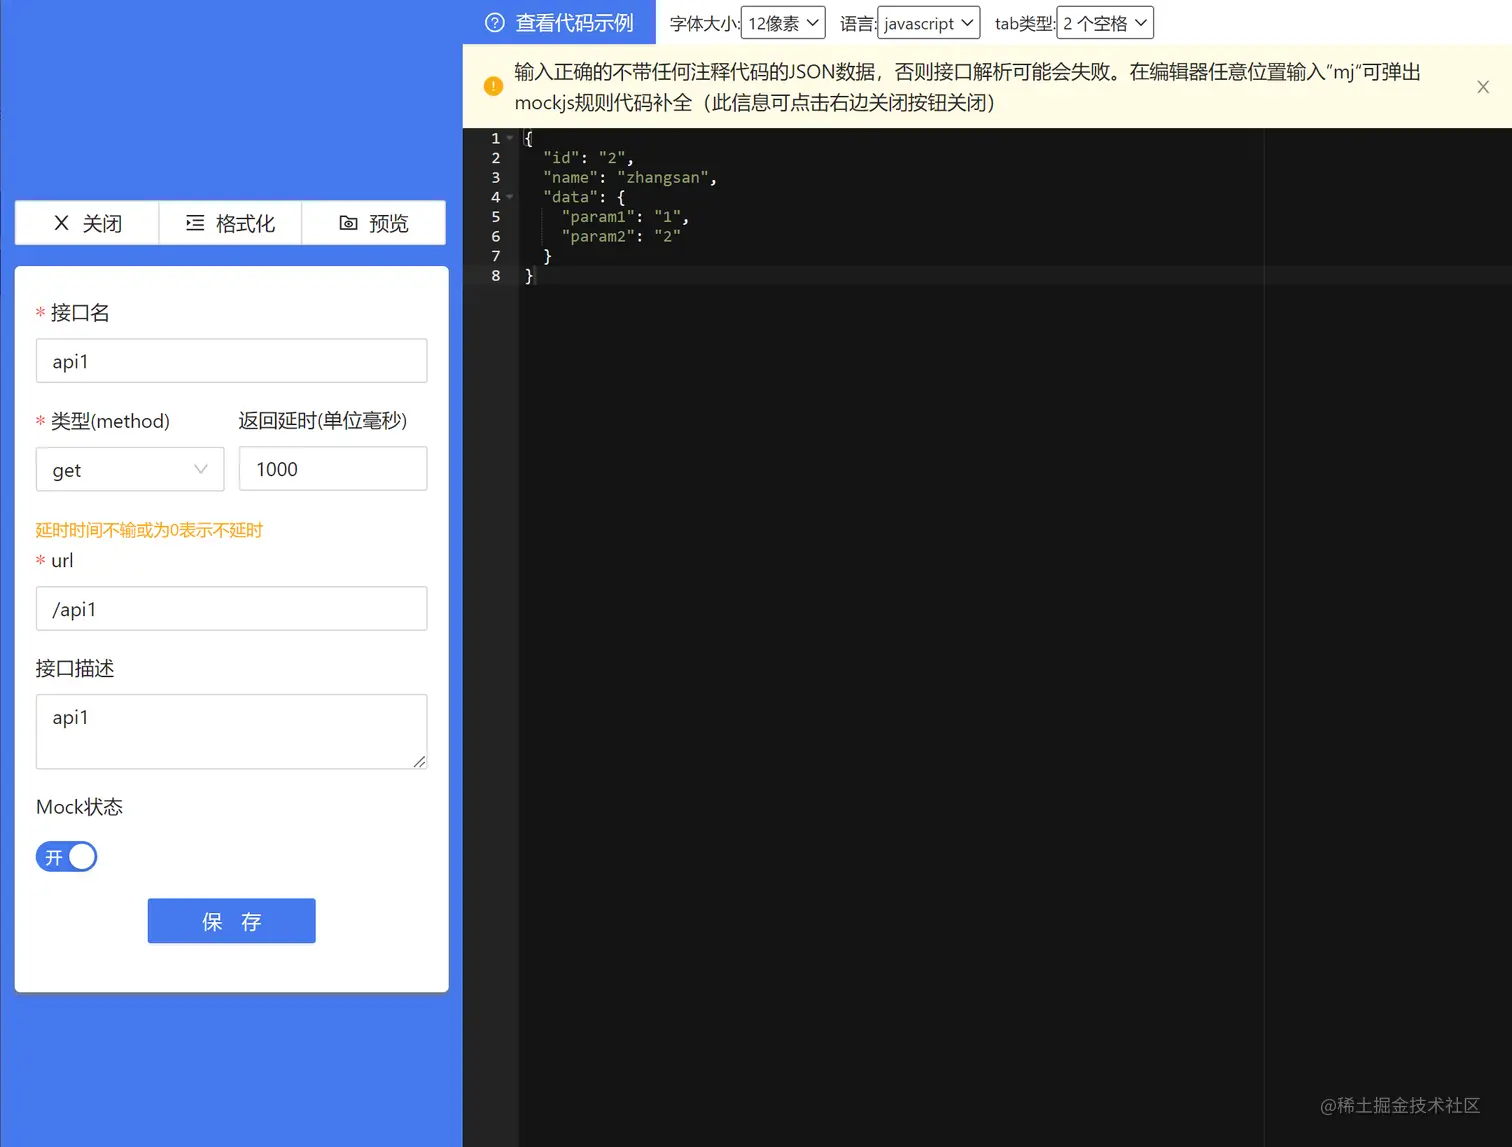The image size is (1512, 1147).
Task: Click the Mock状态 label
Action: [79, 807]
